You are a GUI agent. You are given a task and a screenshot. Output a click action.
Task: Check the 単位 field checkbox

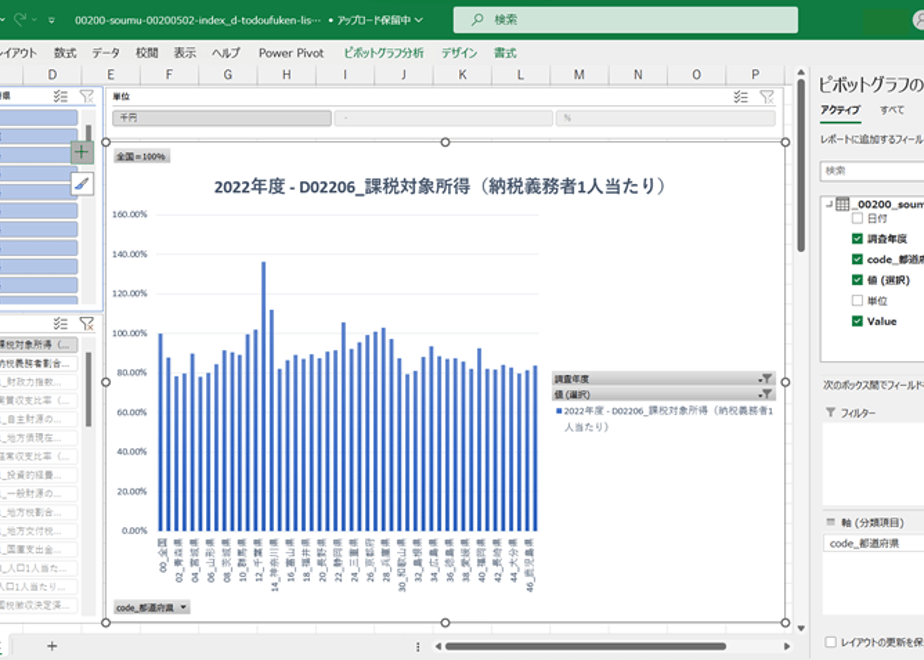pos(857,301)
